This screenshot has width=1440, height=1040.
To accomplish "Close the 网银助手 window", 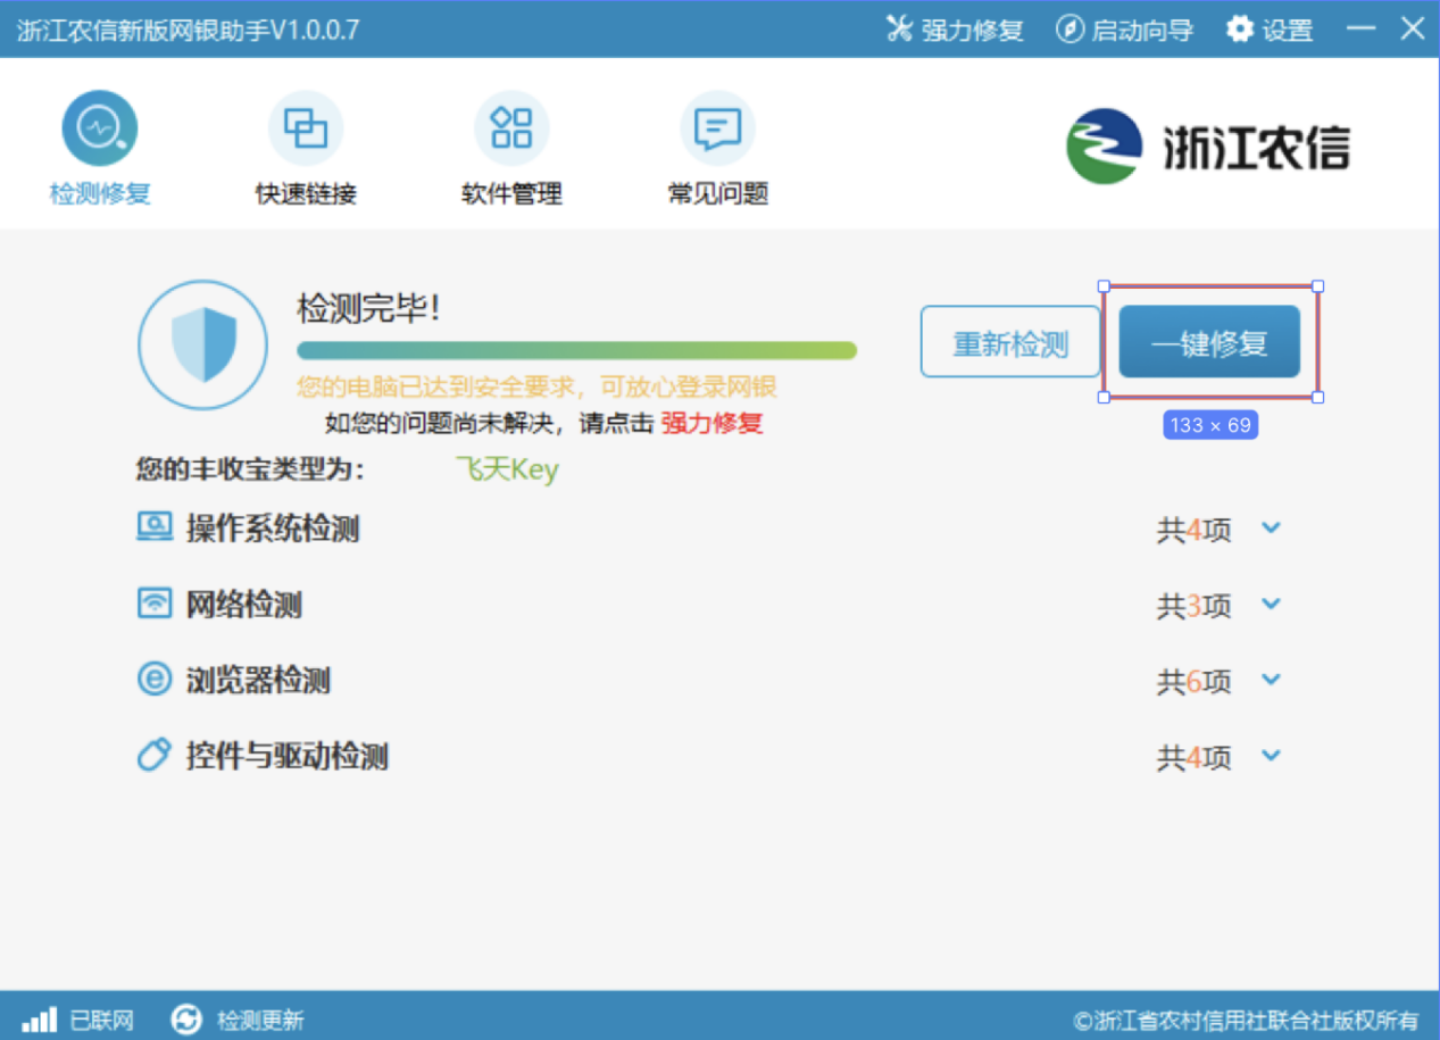I will pyautogui.click(x=1412, y=29).
